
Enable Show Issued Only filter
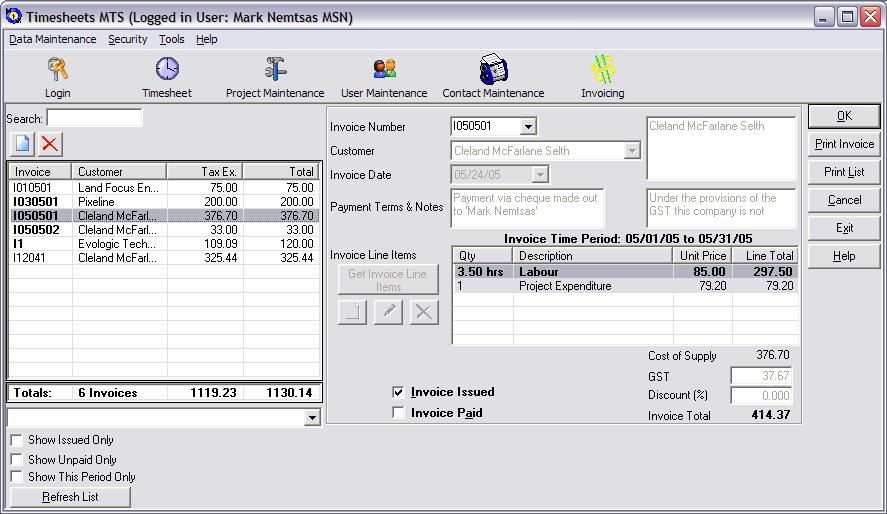coord(17,440)
